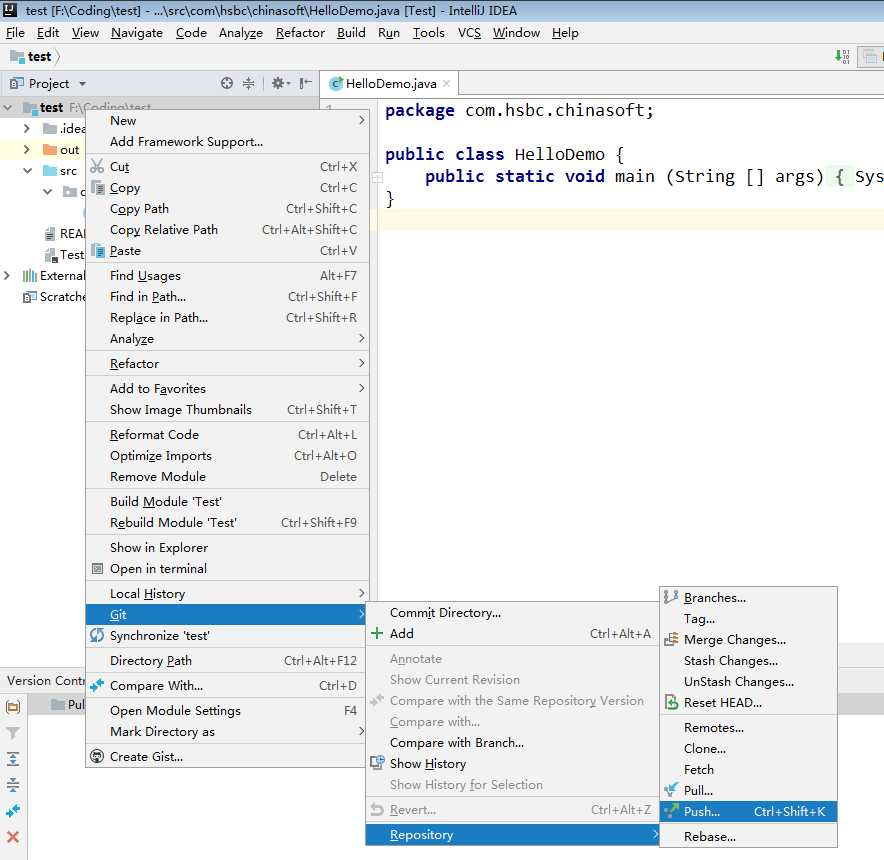Select Tag option in Repository submenu
Viewport: 884px width, 860px height.
point(748,619)
